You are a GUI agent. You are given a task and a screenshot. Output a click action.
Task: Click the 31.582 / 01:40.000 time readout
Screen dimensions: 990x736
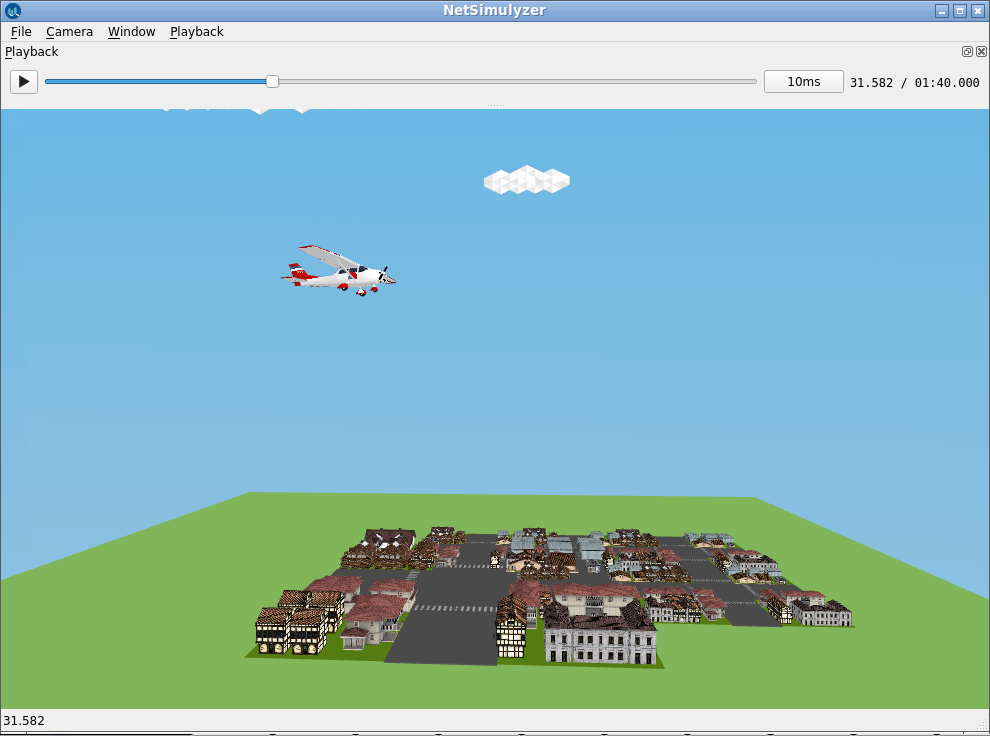914,83
